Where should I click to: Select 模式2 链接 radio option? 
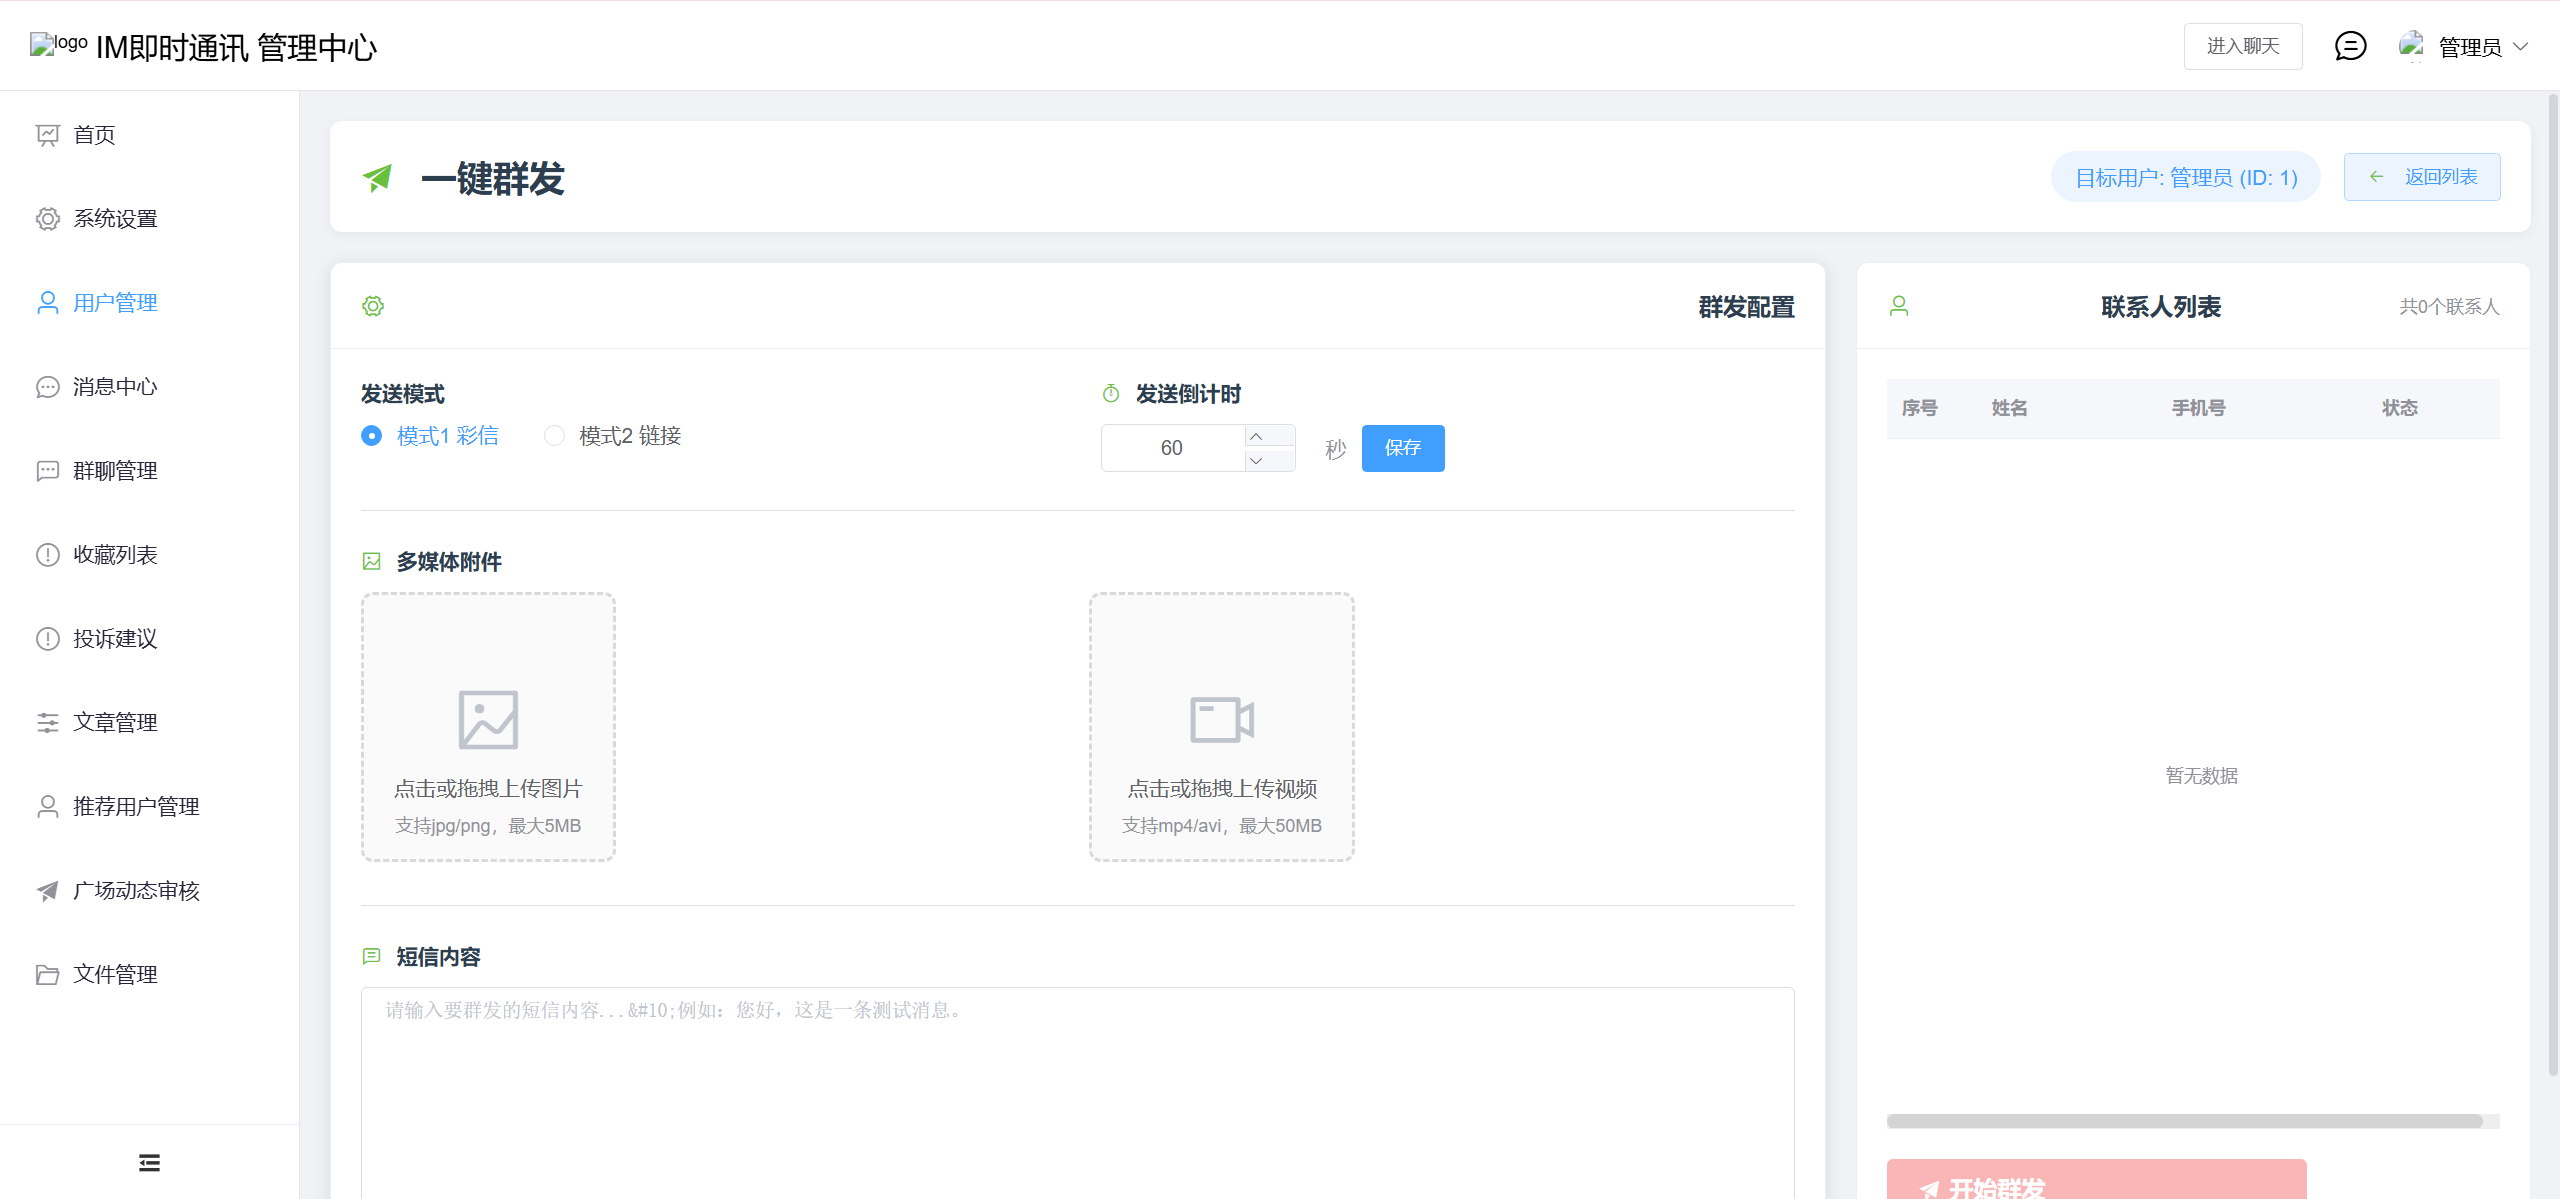[x=555, y=436]
